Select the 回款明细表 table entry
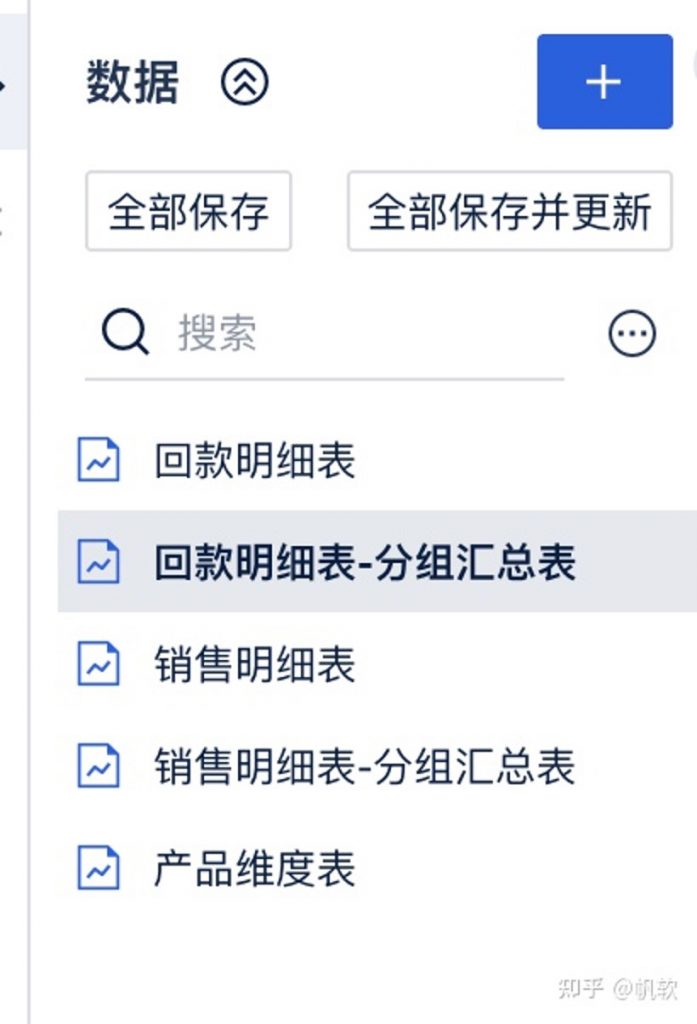The image size is (697, 1024). pyautogui.click(x=378, y=460)
